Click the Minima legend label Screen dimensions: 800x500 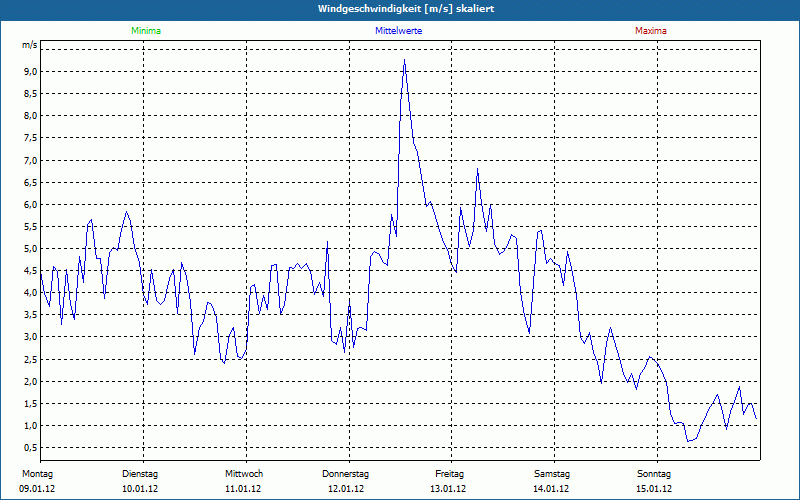pyautogui.click(x=146, y=31)
